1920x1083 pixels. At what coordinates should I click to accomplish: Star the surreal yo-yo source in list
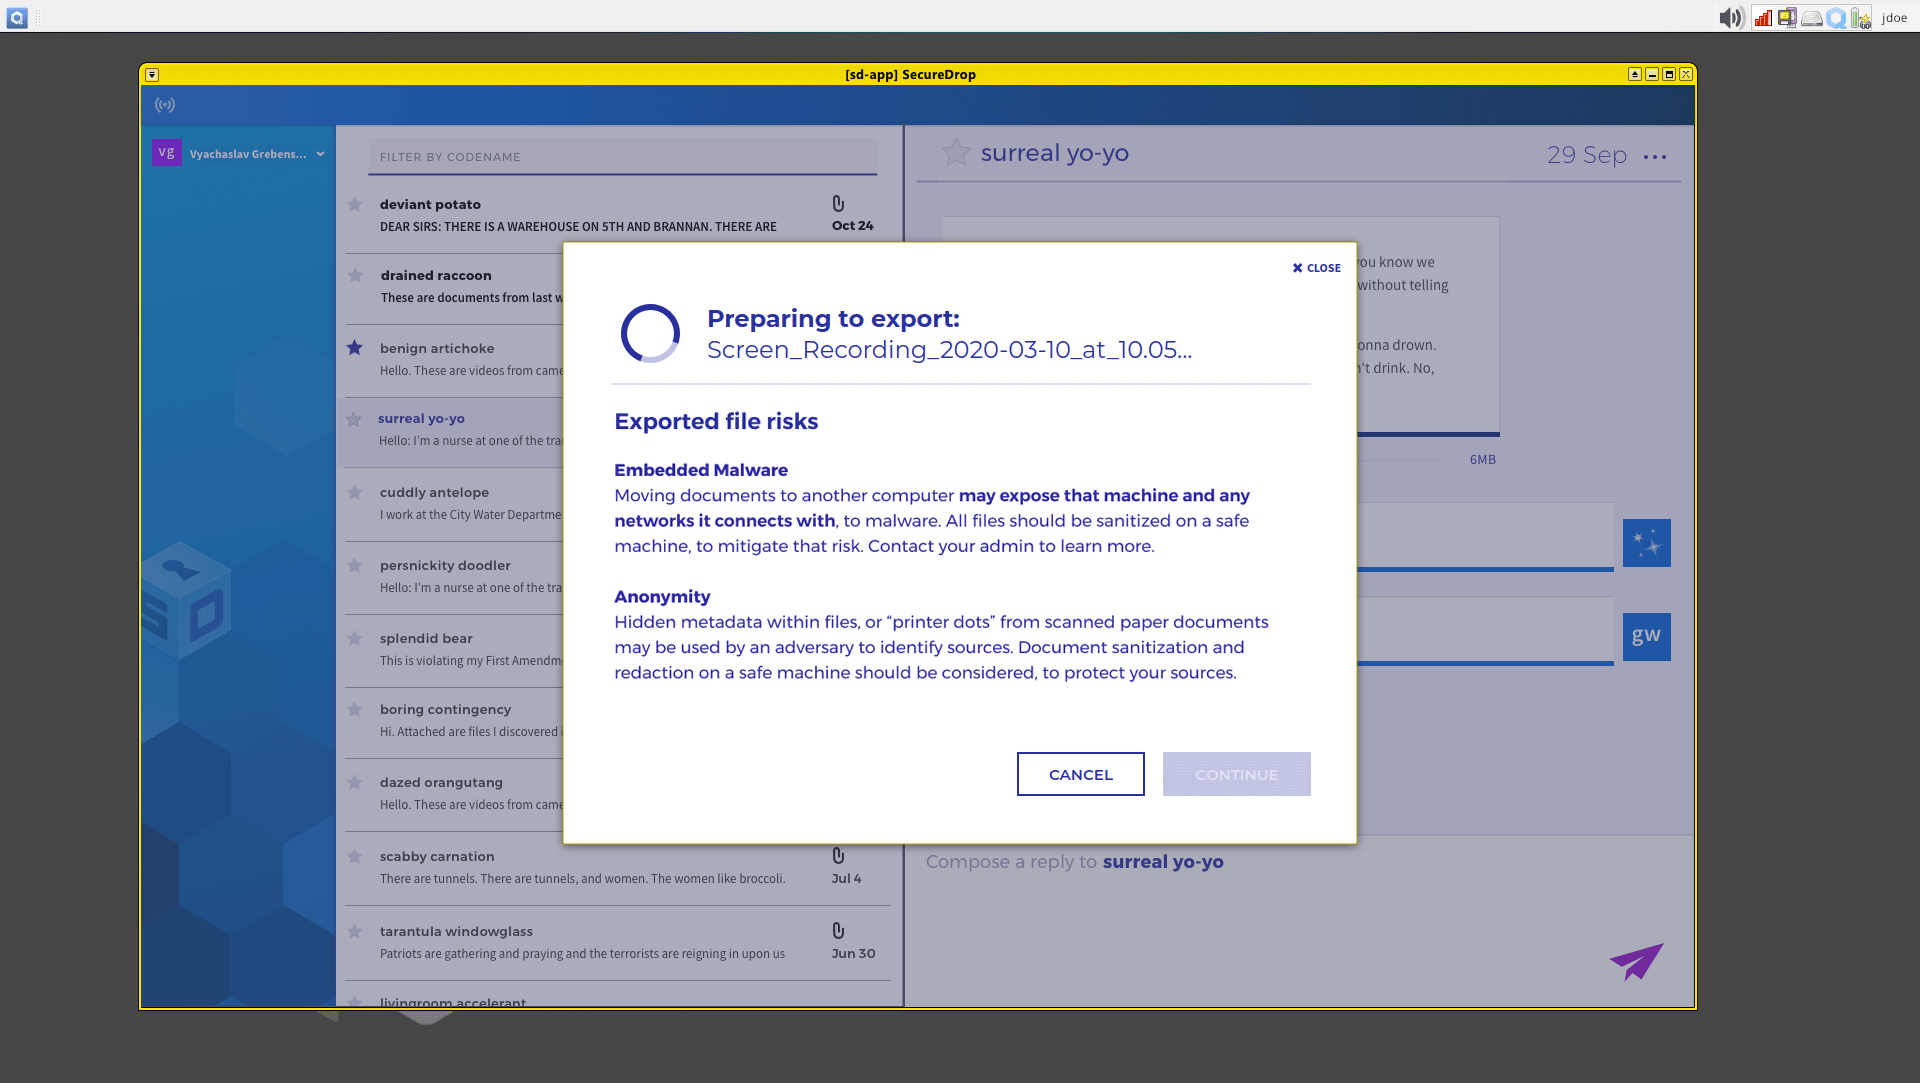point(353,419)
